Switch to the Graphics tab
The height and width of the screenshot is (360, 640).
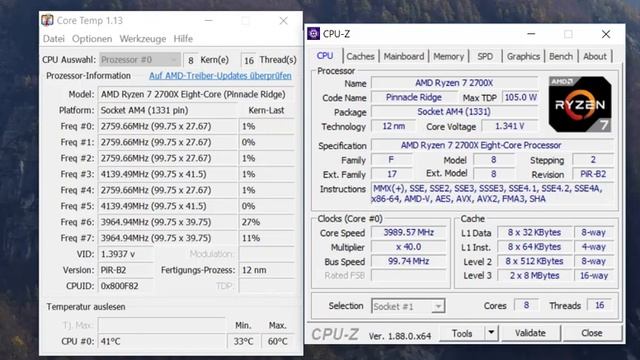pyautogui.click(x=523, y=56)
